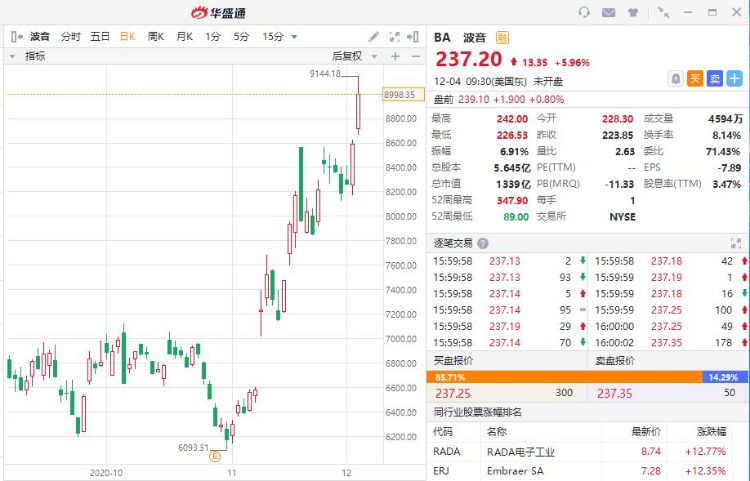The width and height of the screenshot is (750, 481).
Task: Click the orange 85.71% bid ratio bar
Action: pyautogui.click(x=564, y=377)
